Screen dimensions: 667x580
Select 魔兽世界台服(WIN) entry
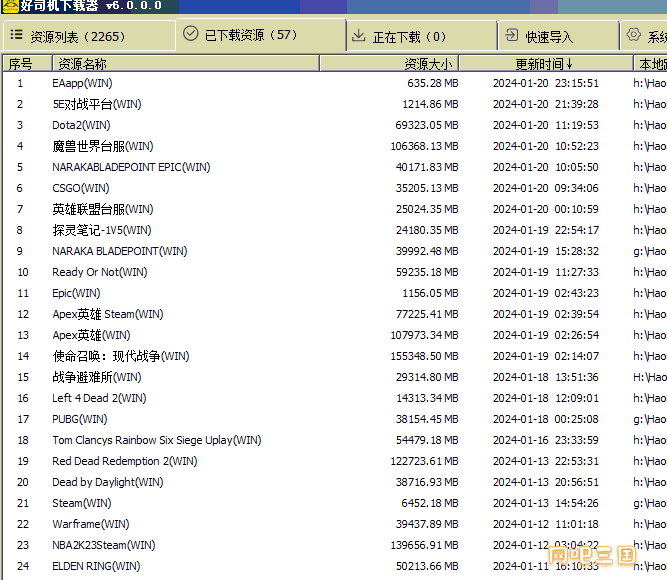coord(334,146)
